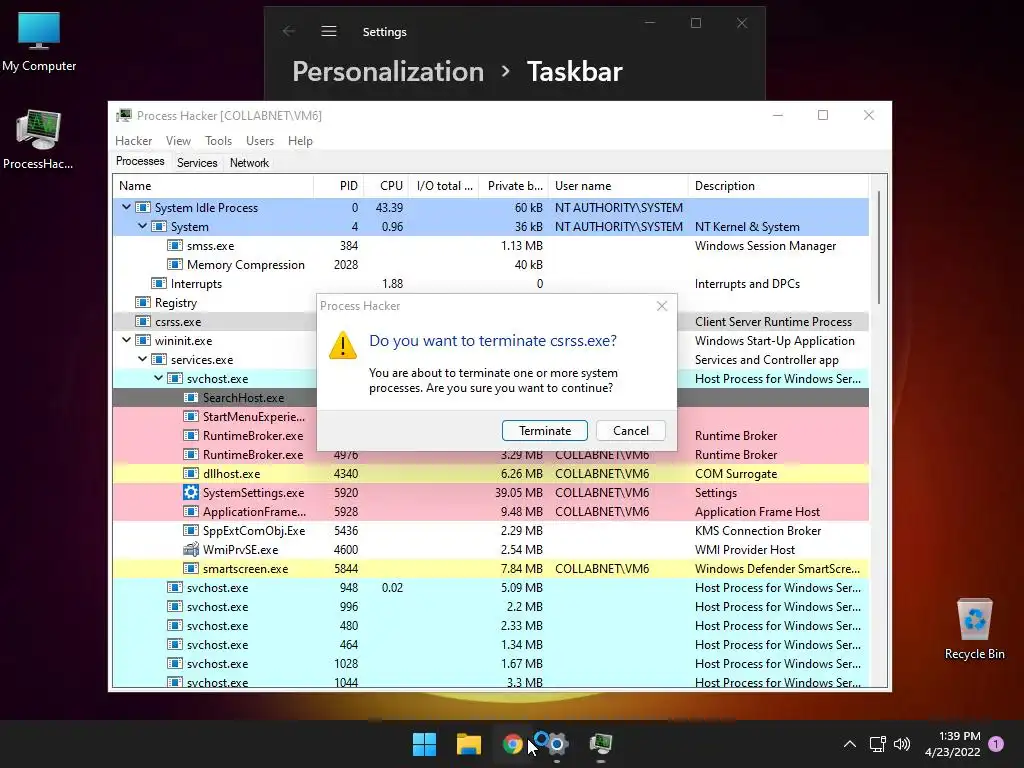Click the volume speaker tray icon
Viewport: 1024px width, 768px height.
click(x=902, y=744)
